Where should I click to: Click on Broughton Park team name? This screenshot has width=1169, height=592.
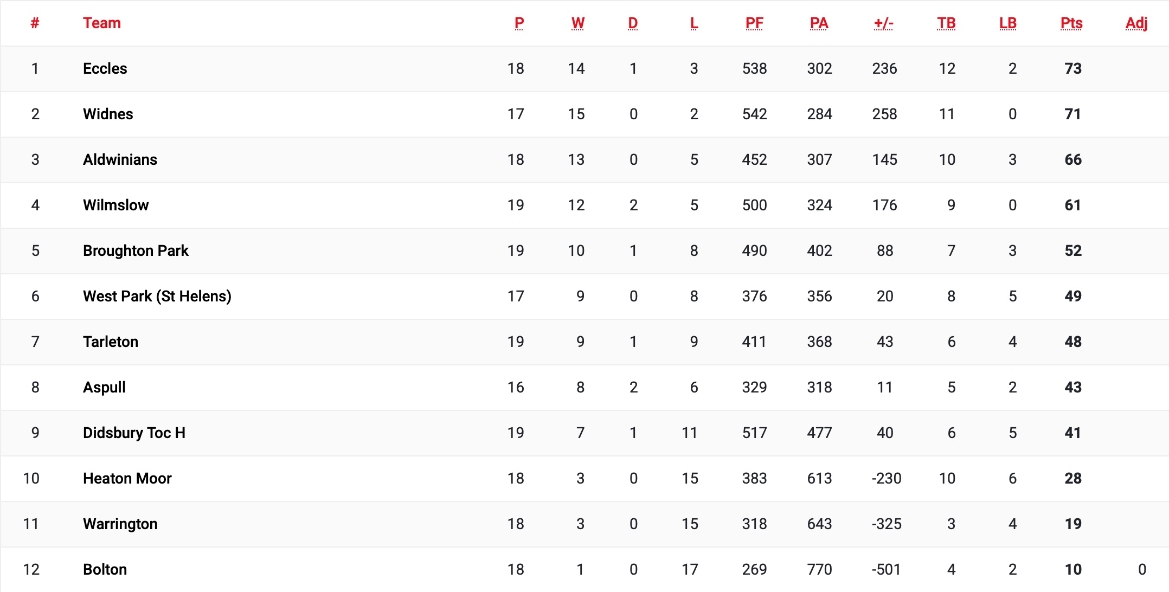[136, 251]
